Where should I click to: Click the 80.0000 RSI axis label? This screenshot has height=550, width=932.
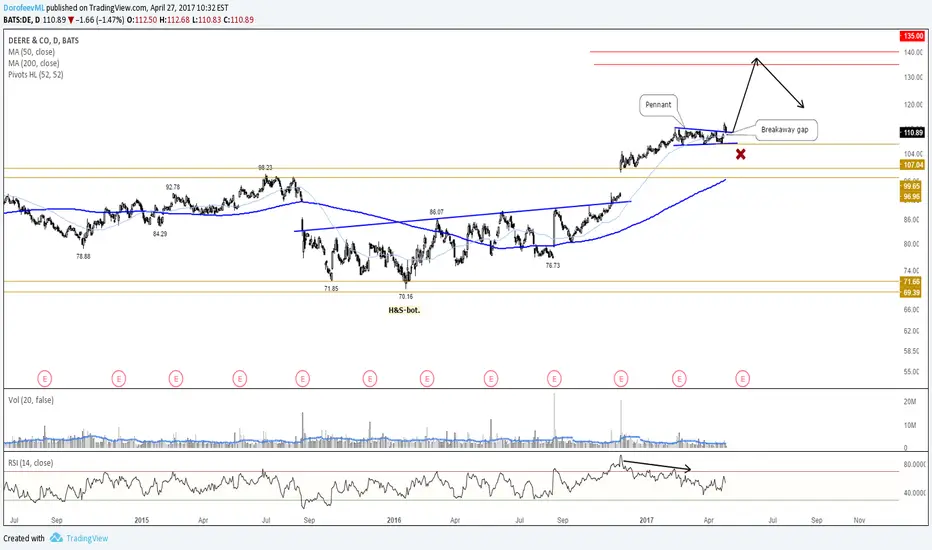coord(914,464)
